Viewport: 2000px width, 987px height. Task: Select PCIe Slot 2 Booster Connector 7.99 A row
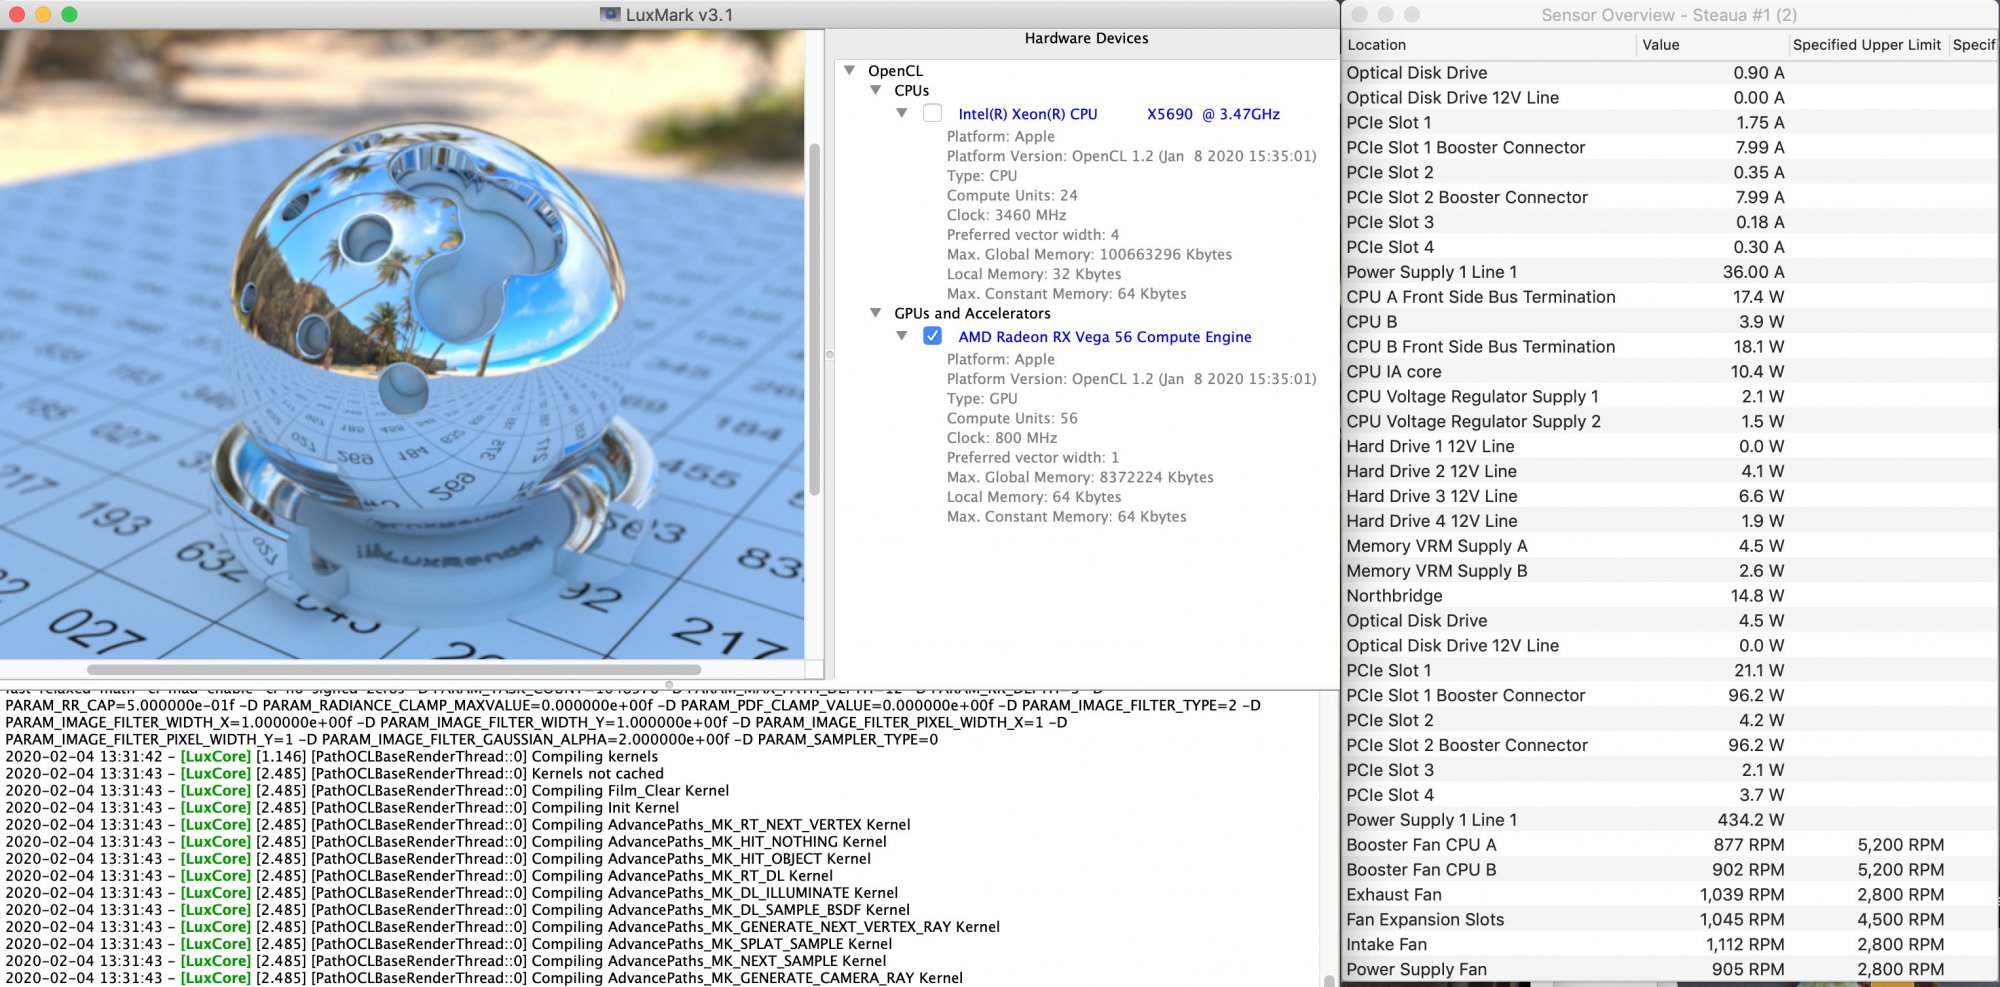point(1669,198)
